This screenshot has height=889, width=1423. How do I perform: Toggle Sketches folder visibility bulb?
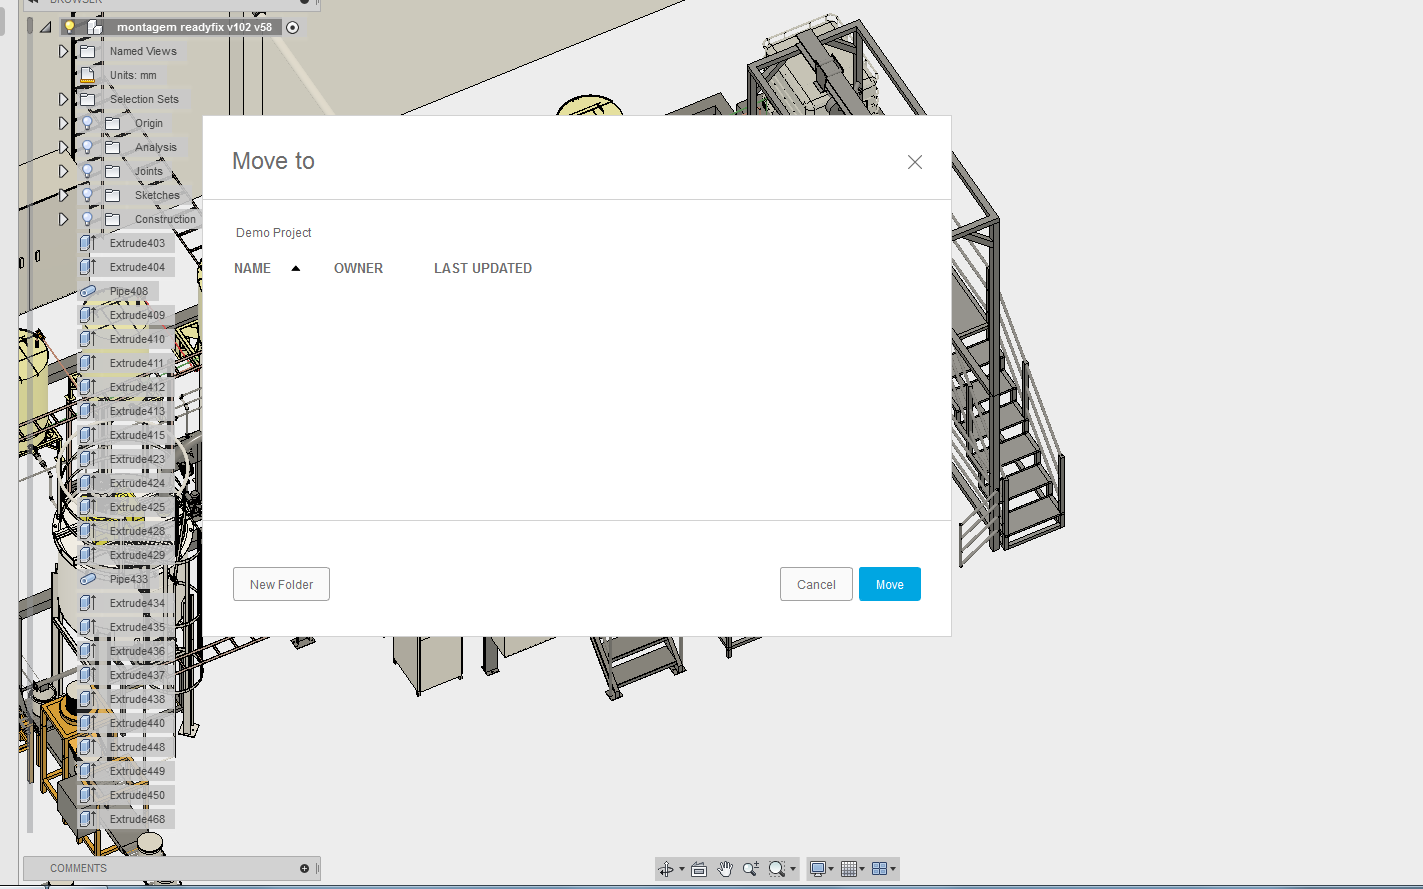tap(88, 195)
